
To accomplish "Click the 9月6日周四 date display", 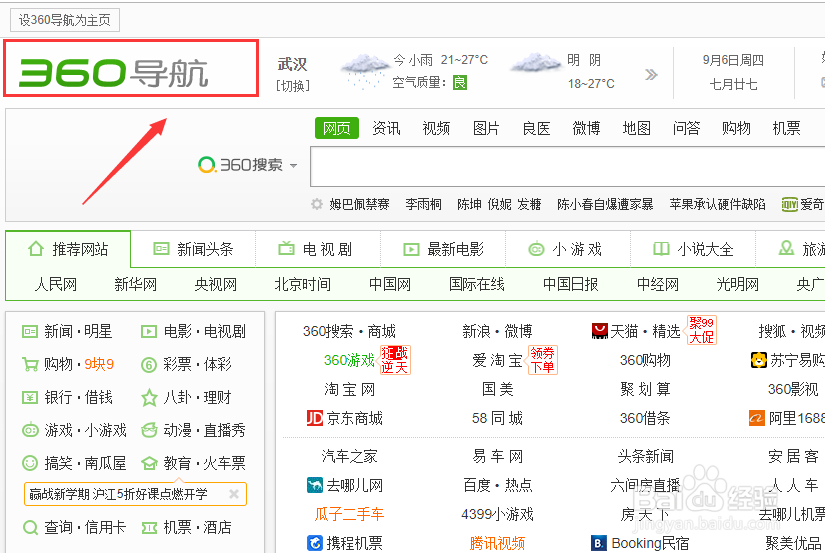I will (x=733, y=61).
